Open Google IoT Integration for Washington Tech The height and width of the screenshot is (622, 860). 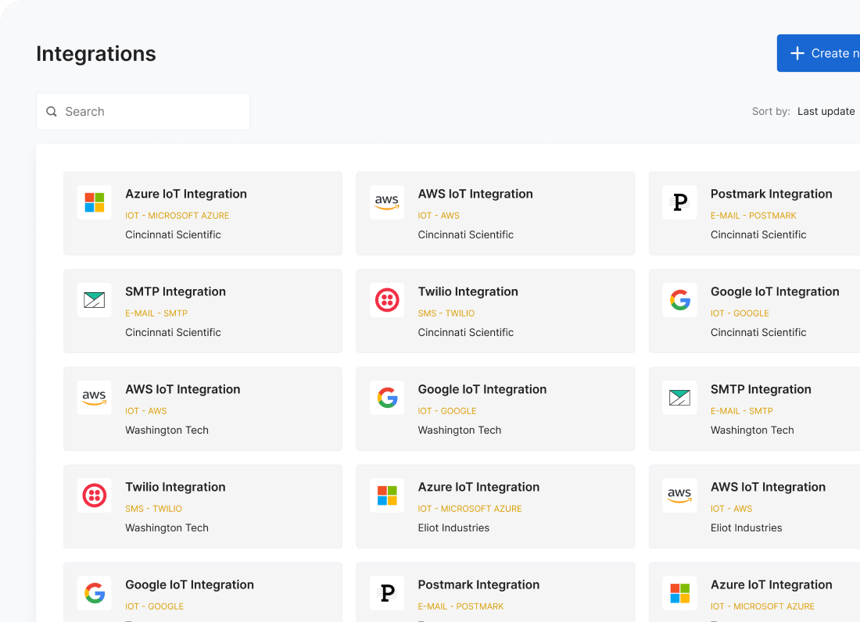coord(495,409)
